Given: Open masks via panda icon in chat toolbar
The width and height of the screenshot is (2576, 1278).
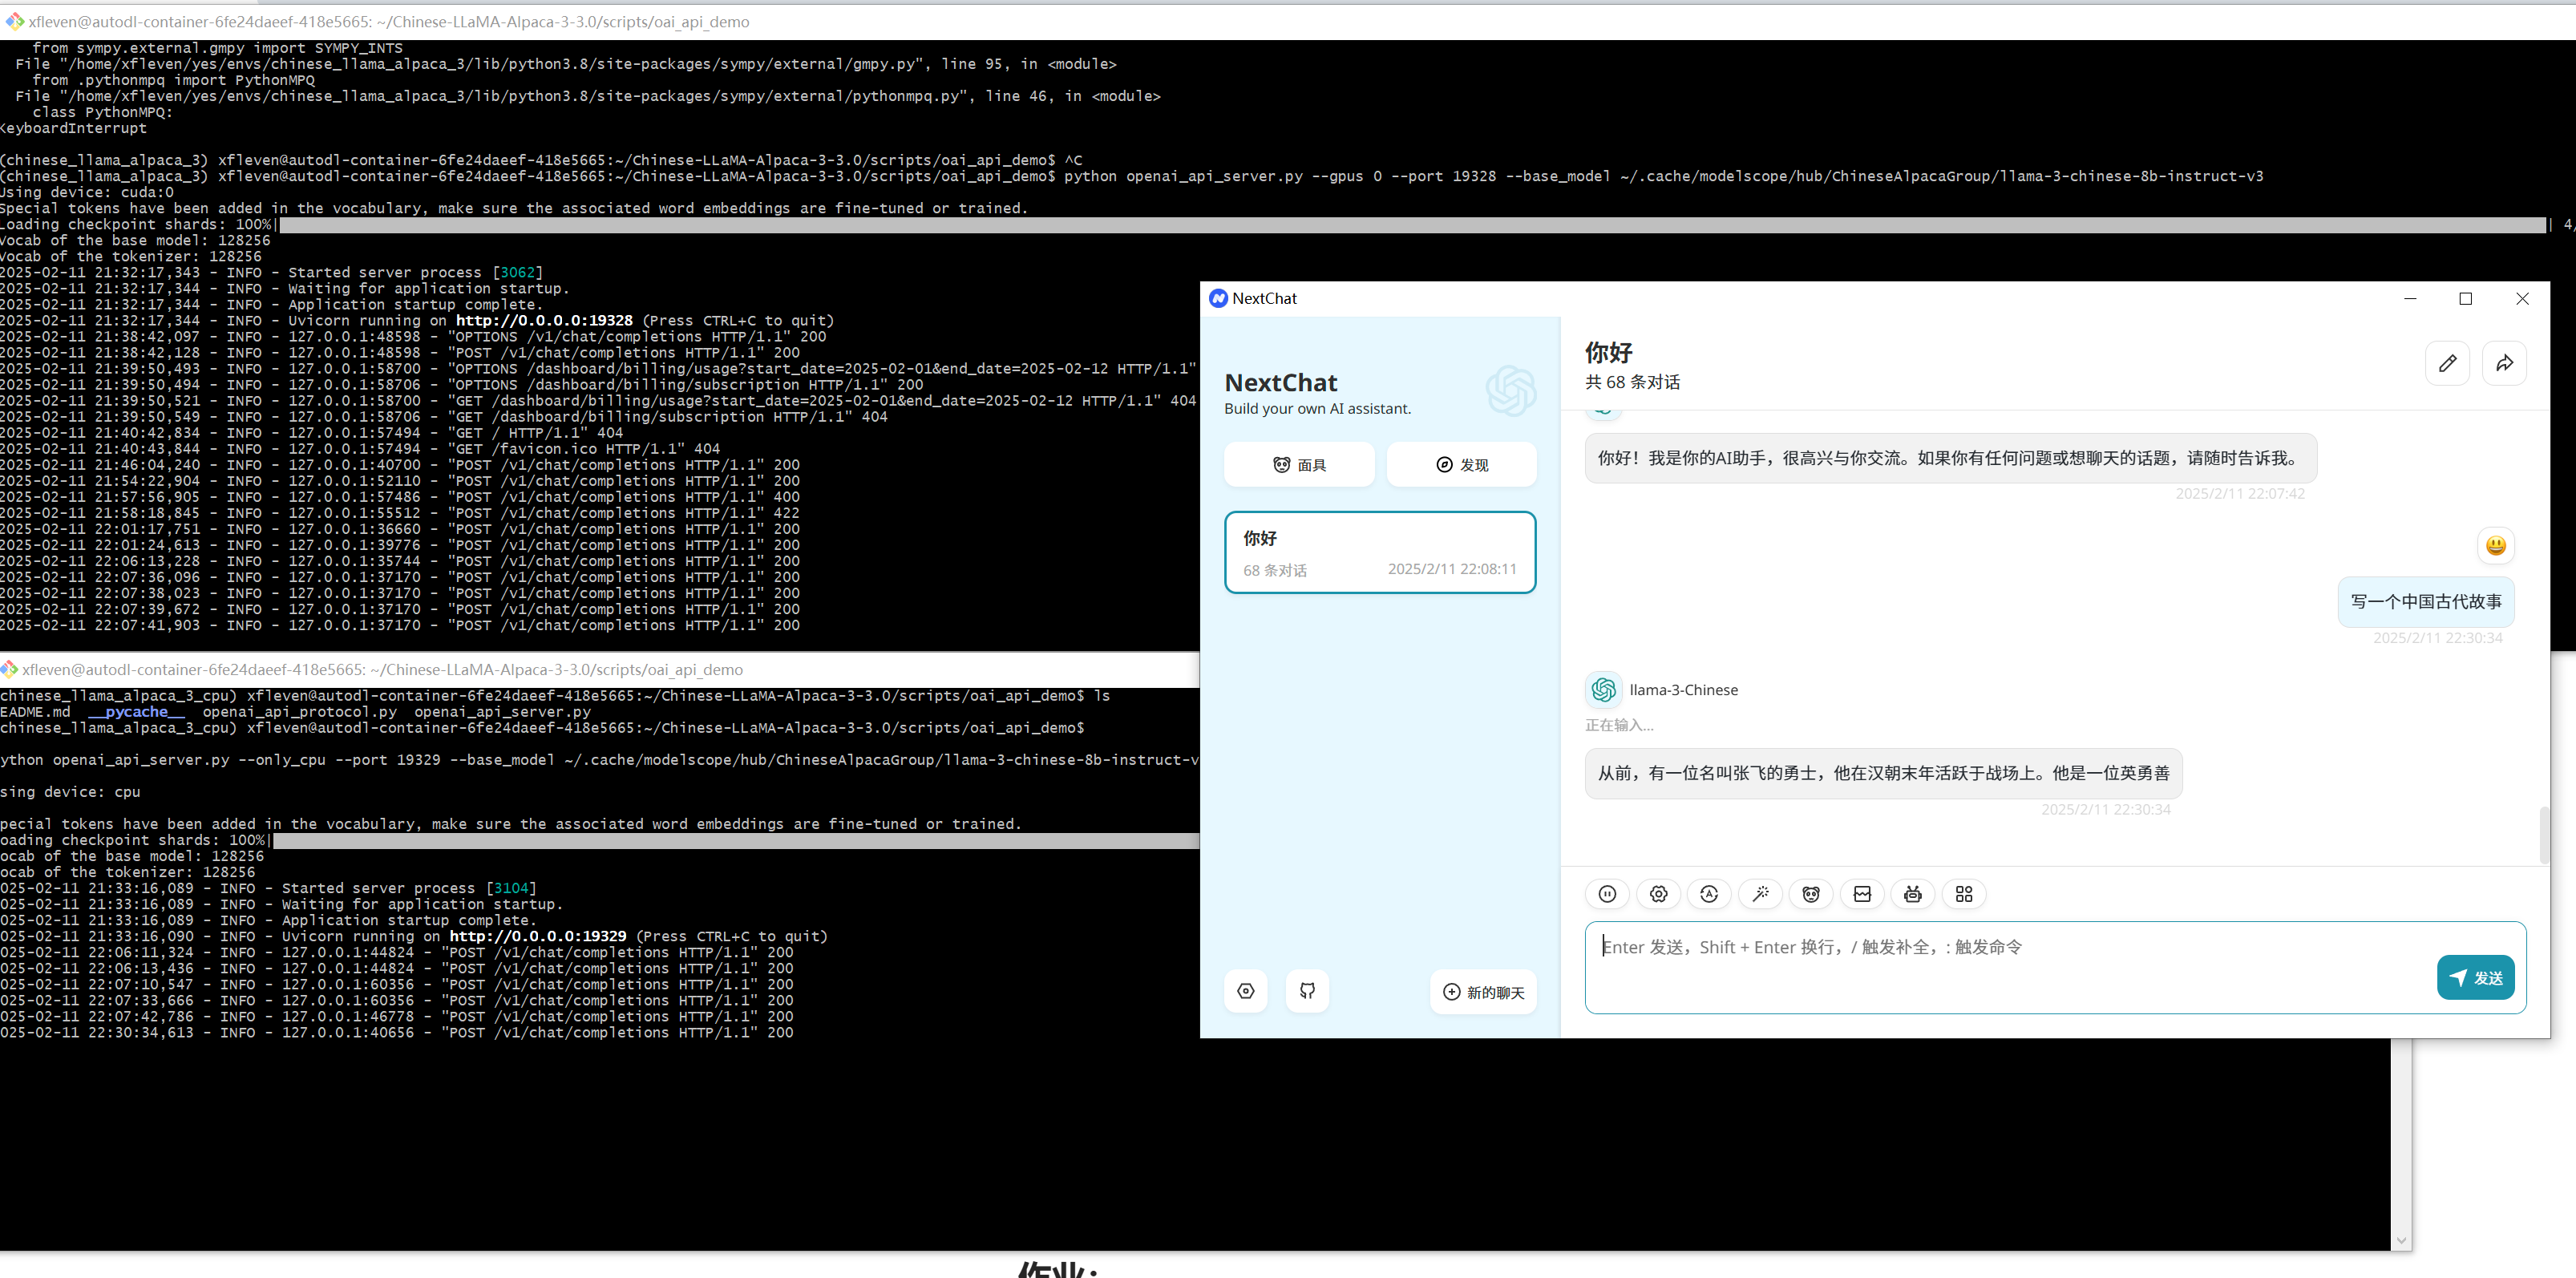Looking at the screenshot, I should 1811,894.
